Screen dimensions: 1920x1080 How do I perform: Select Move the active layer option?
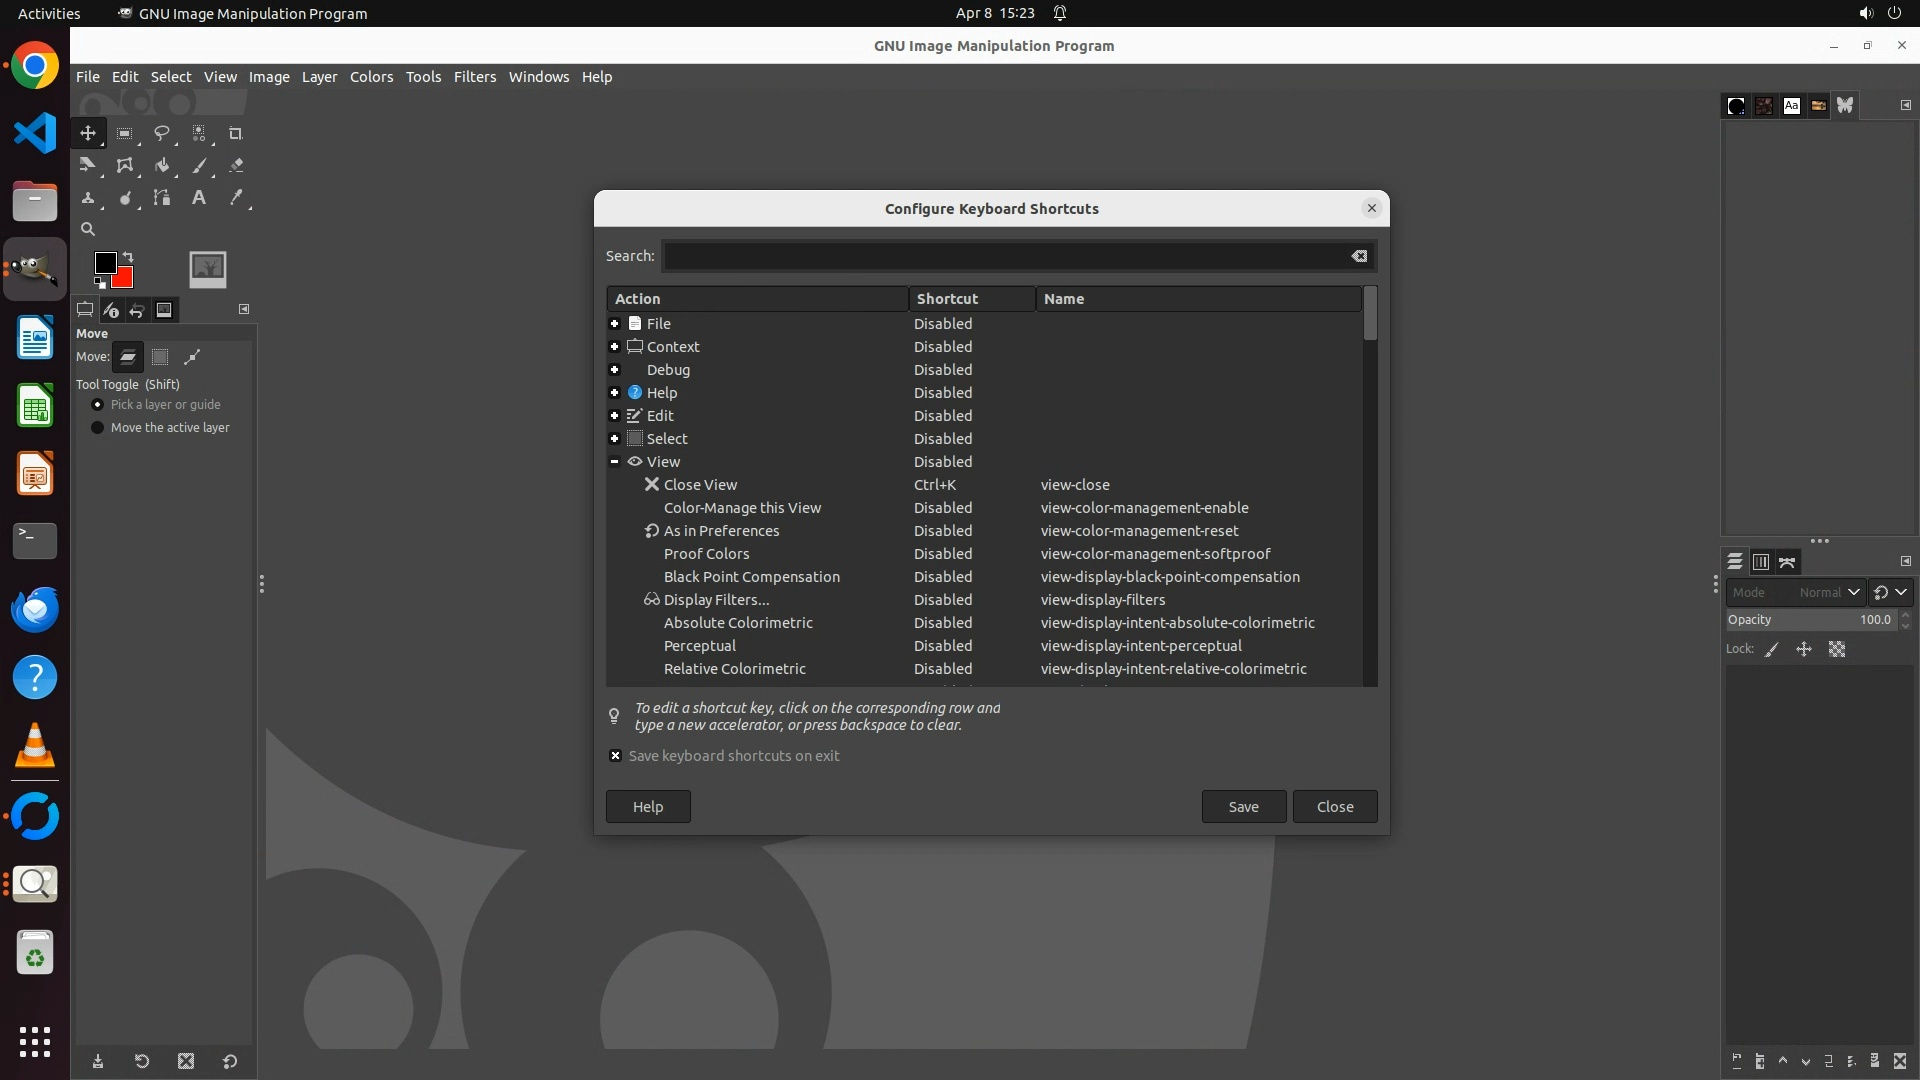pyautogui.click(x=97, y=428)
